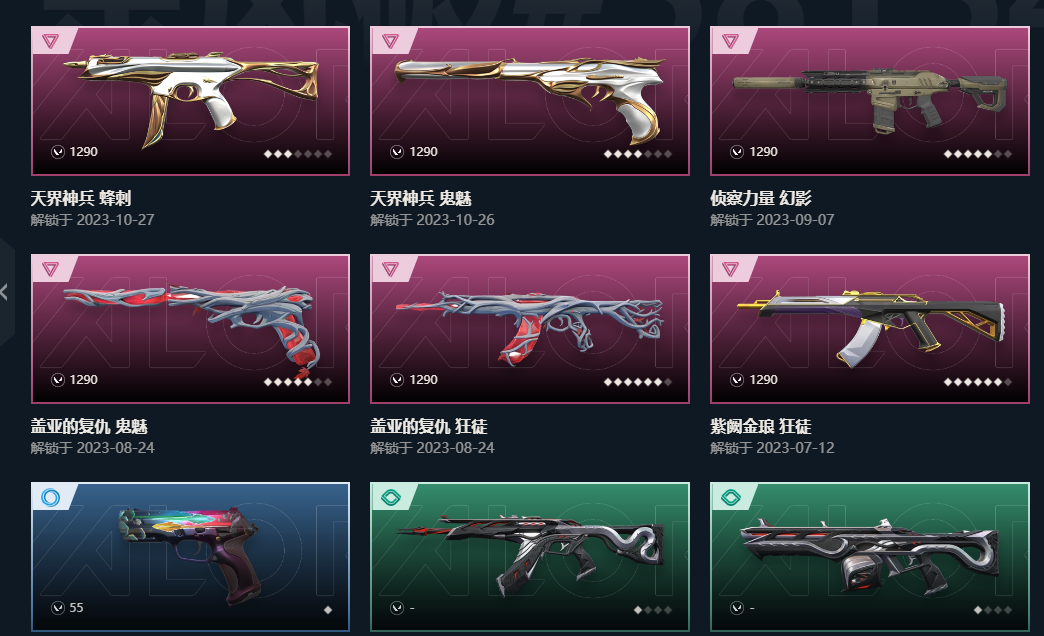
Task: Click upgrade level diamonds on 盖亚的复仇 狂徒 card
Action: click(637, 382)
